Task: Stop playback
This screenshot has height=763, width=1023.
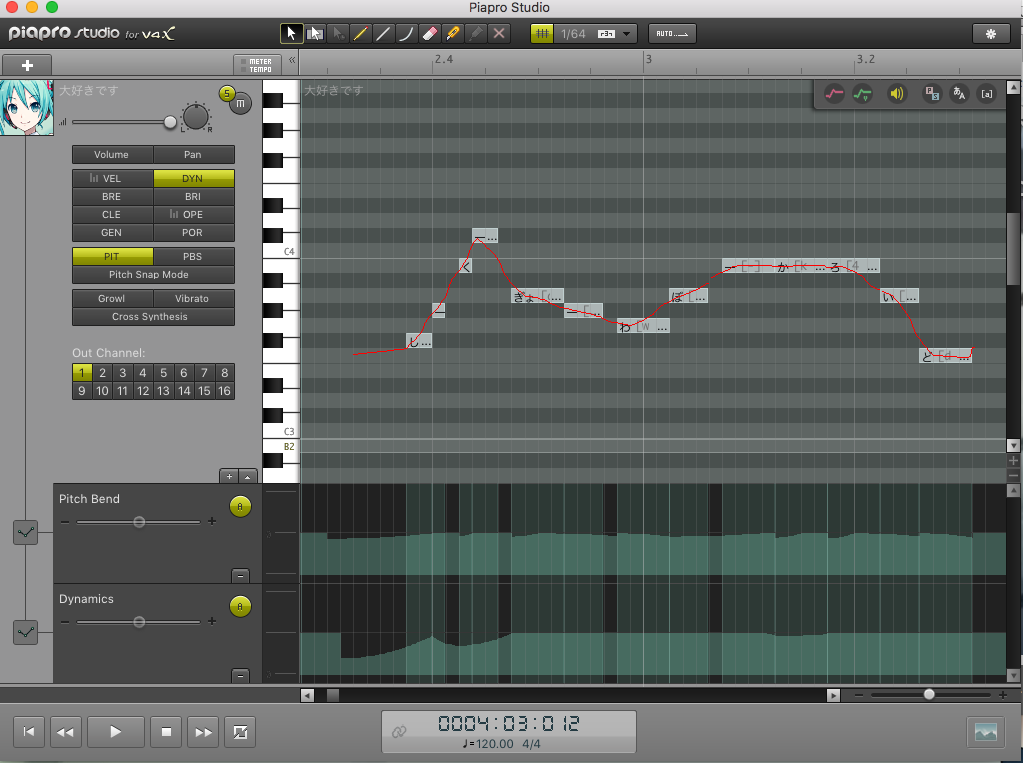Action: pos(166,732)
